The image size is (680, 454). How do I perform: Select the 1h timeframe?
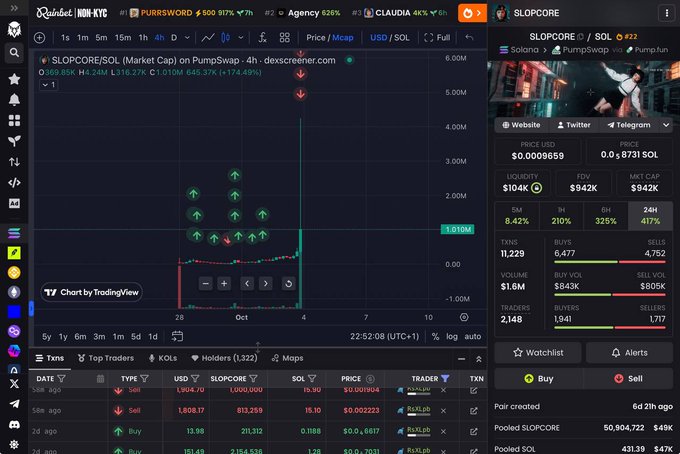(143, 38)
